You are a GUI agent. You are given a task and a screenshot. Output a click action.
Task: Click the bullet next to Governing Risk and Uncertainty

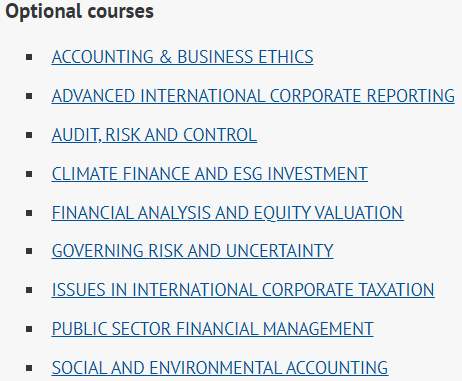(29, 251)
